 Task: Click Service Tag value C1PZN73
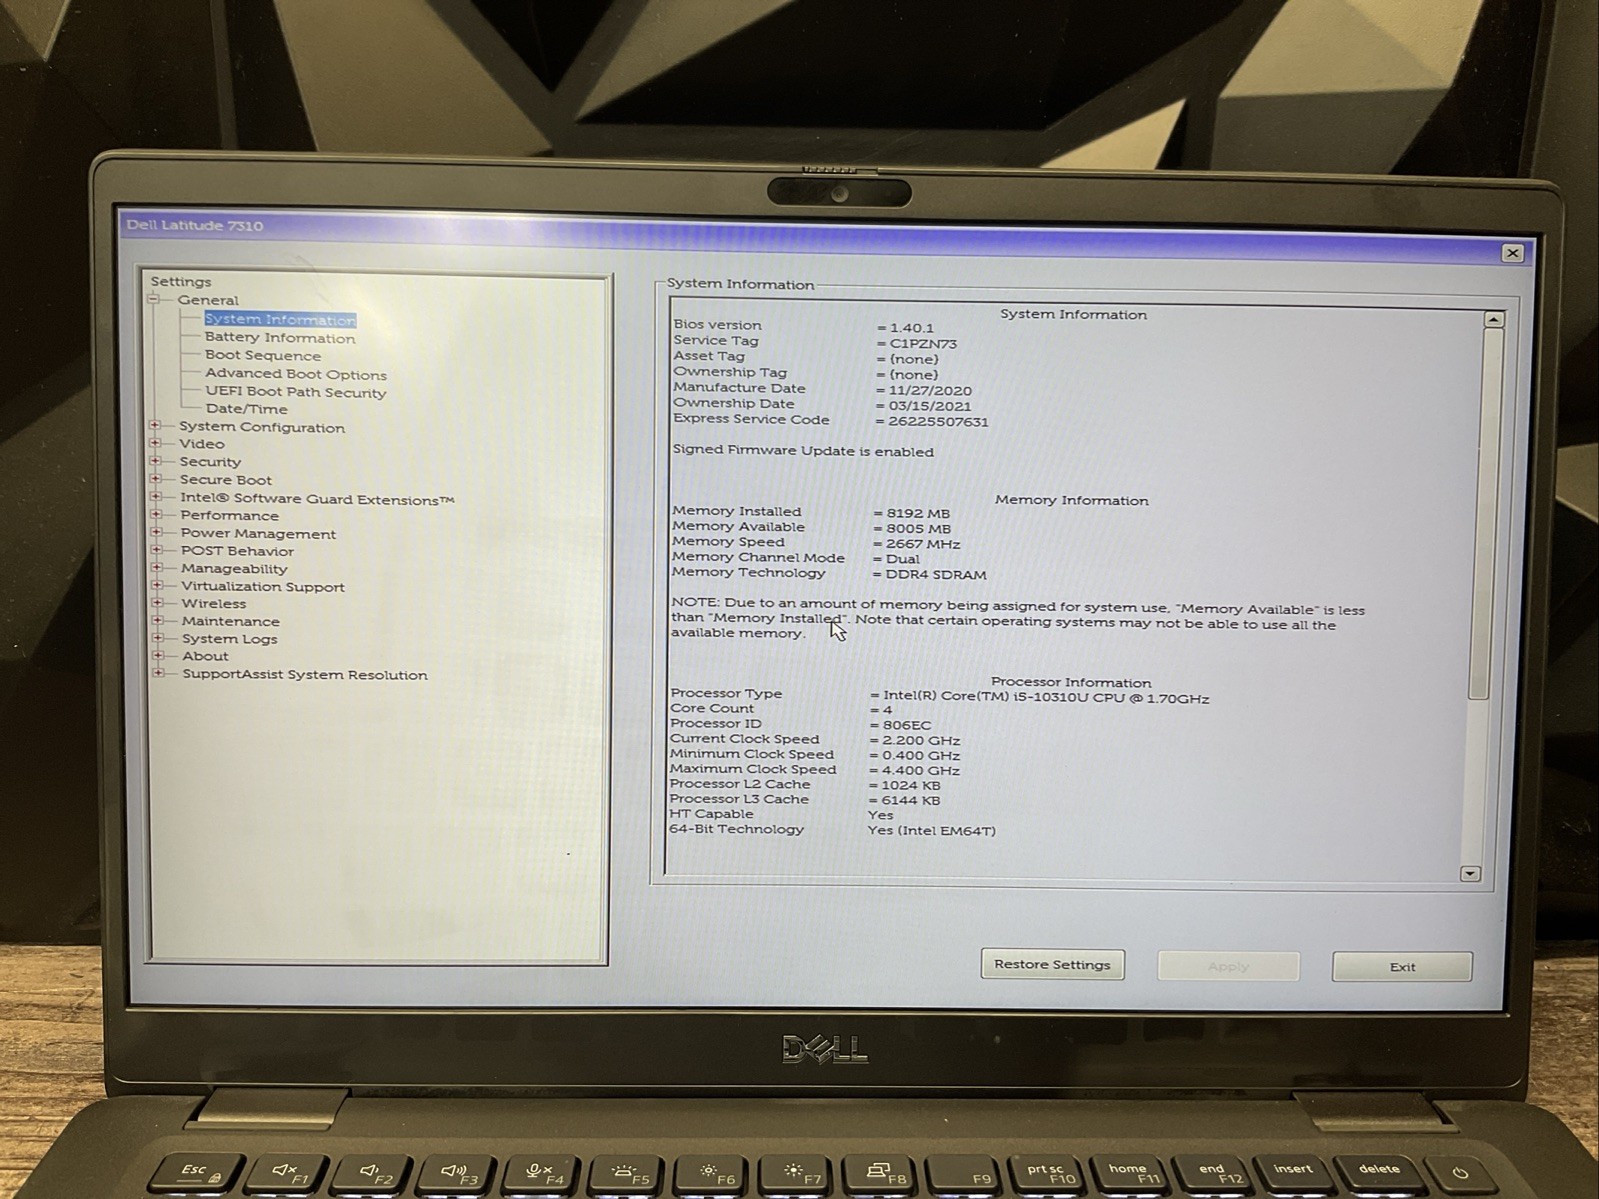923,344
